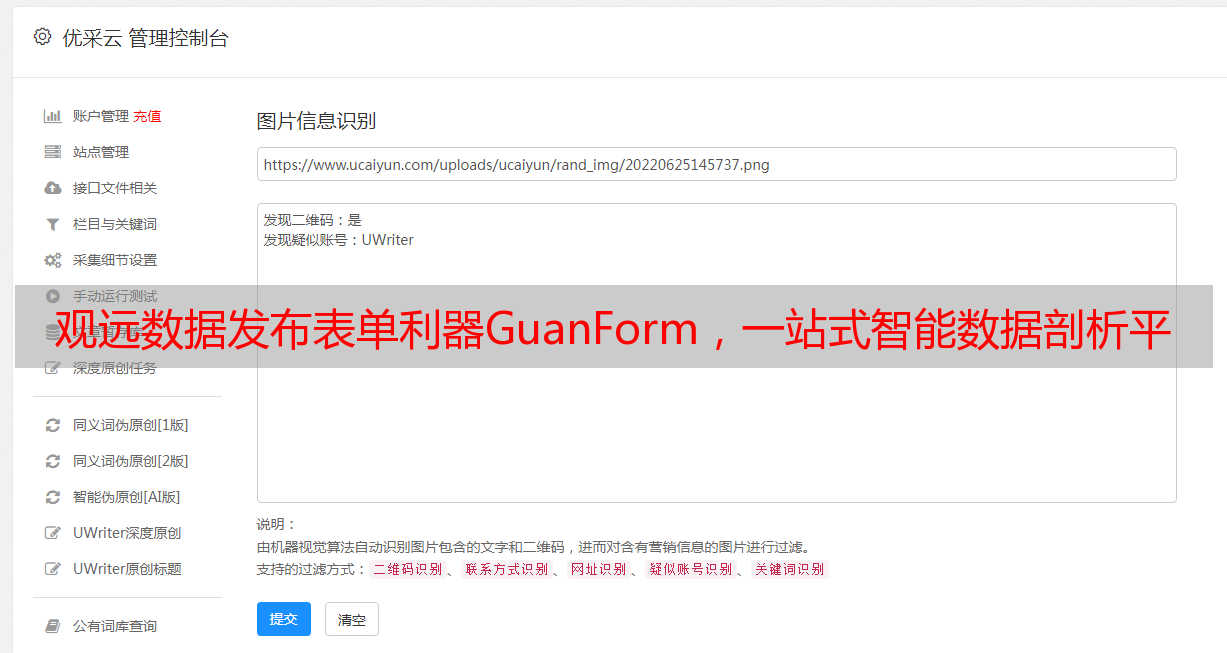
Task: Click the 公有词库查询 book icon
Action: pos(53,626)
